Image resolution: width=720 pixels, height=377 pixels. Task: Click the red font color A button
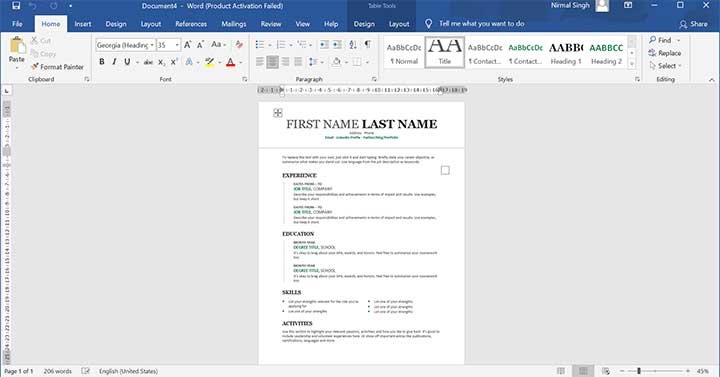[x=231, y=62]
